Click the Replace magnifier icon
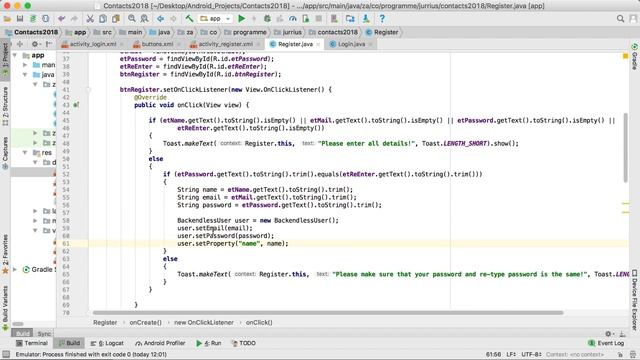The width and height of the screenshot is (640, 360). pos(144,19)
